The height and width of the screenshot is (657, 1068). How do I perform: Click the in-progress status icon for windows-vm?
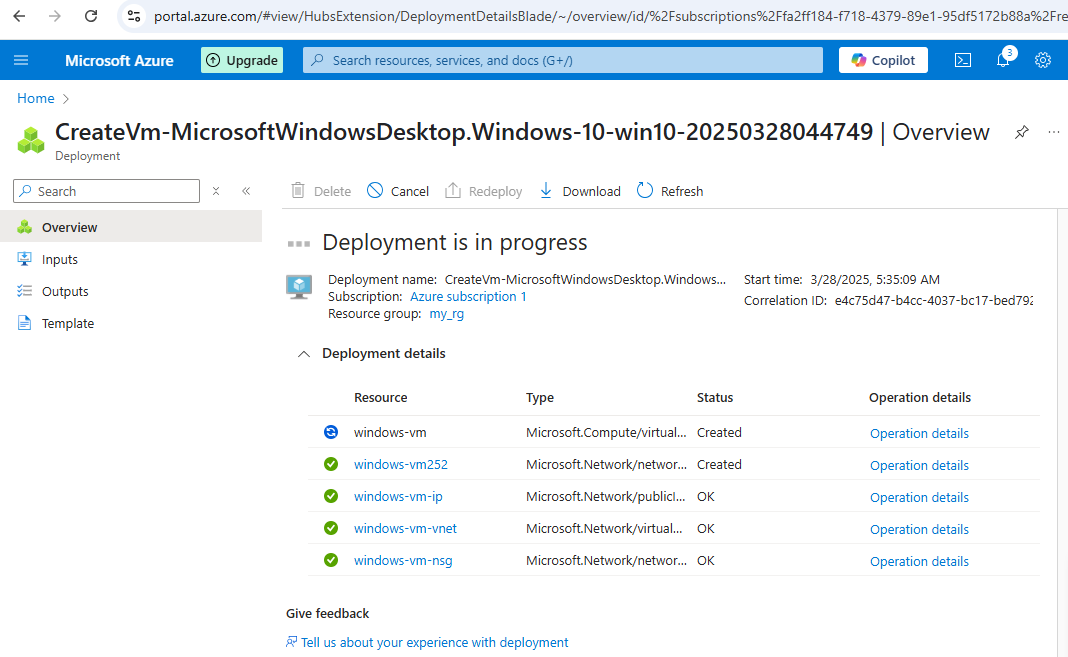(331, 432)
